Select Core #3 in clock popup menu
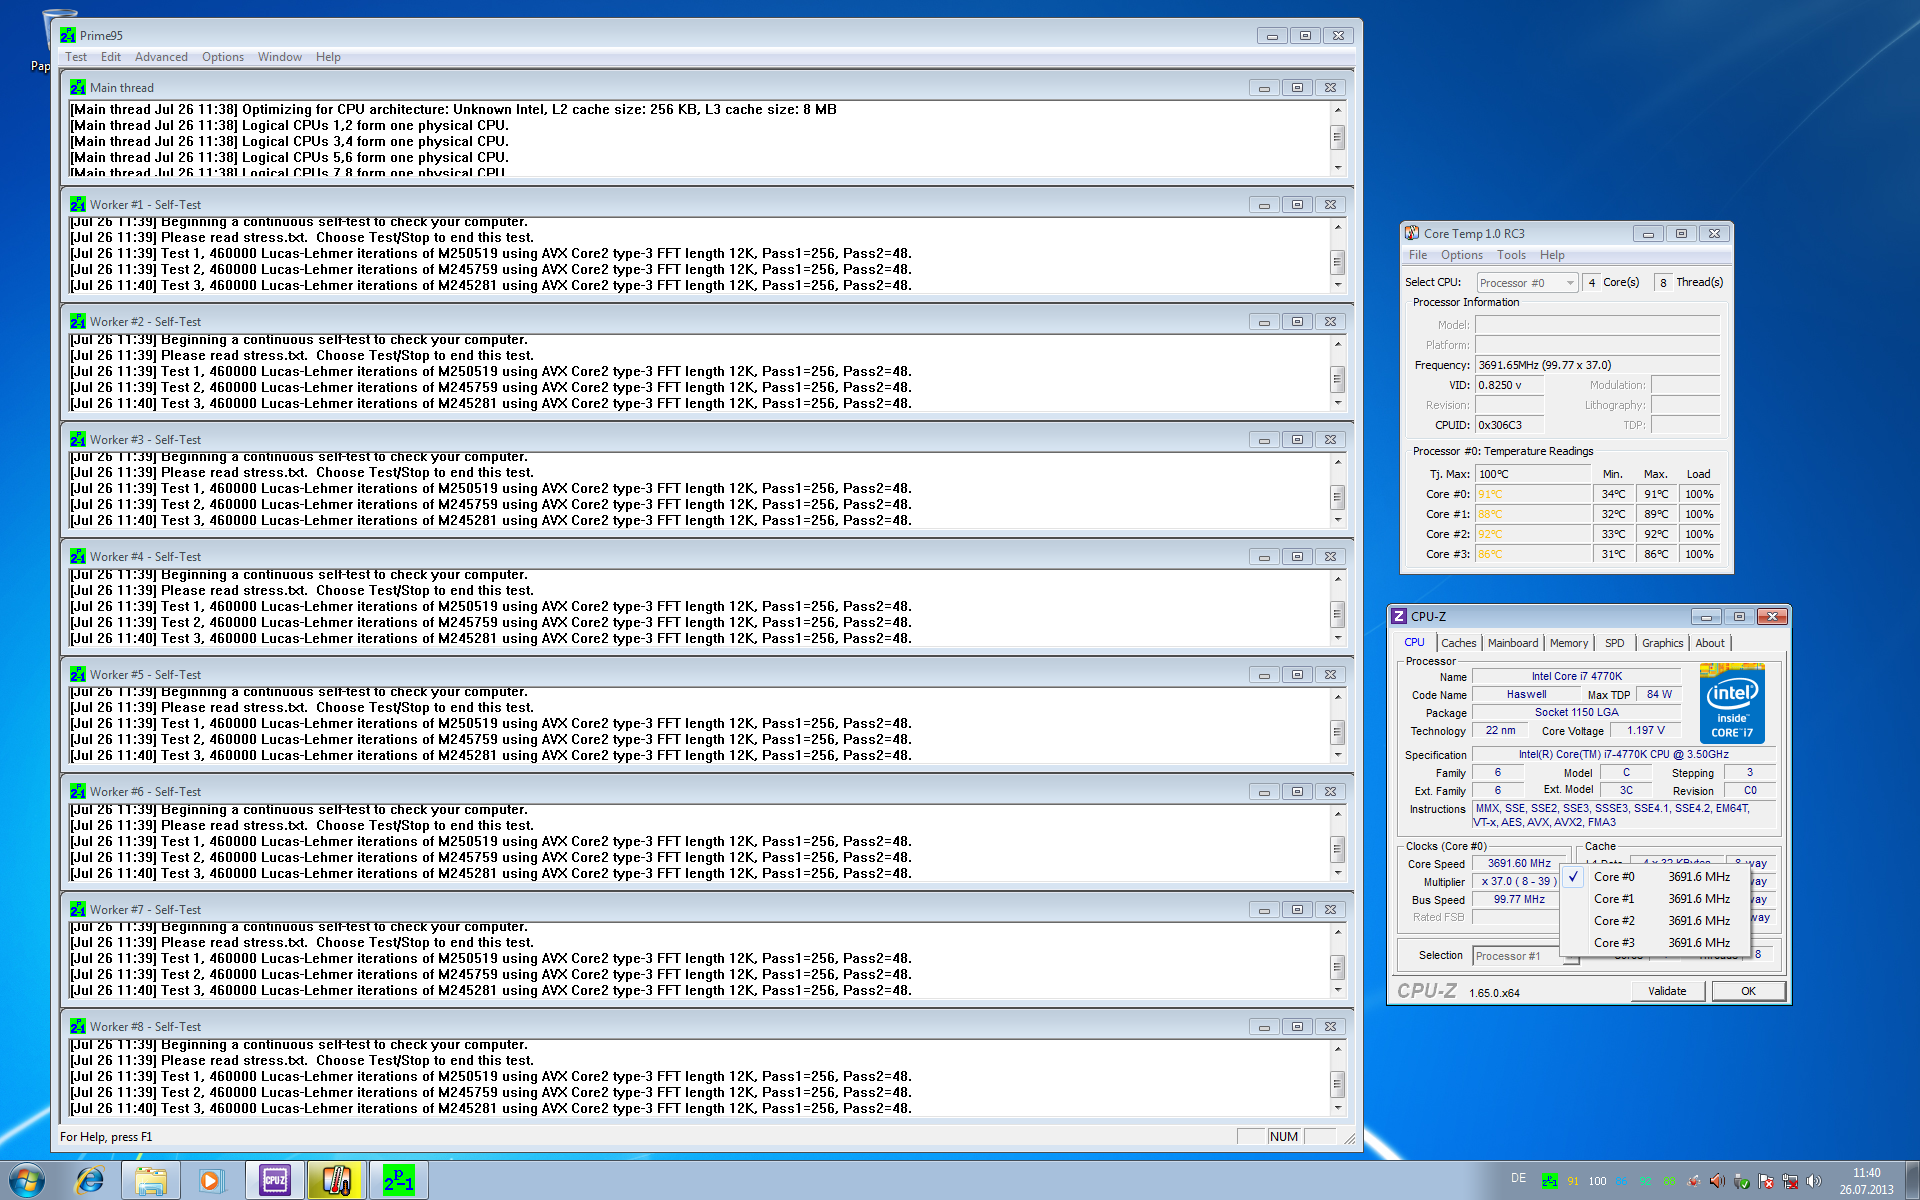The width and height of the screenshot is (1920, 1200). click(x=1613, y=943)
